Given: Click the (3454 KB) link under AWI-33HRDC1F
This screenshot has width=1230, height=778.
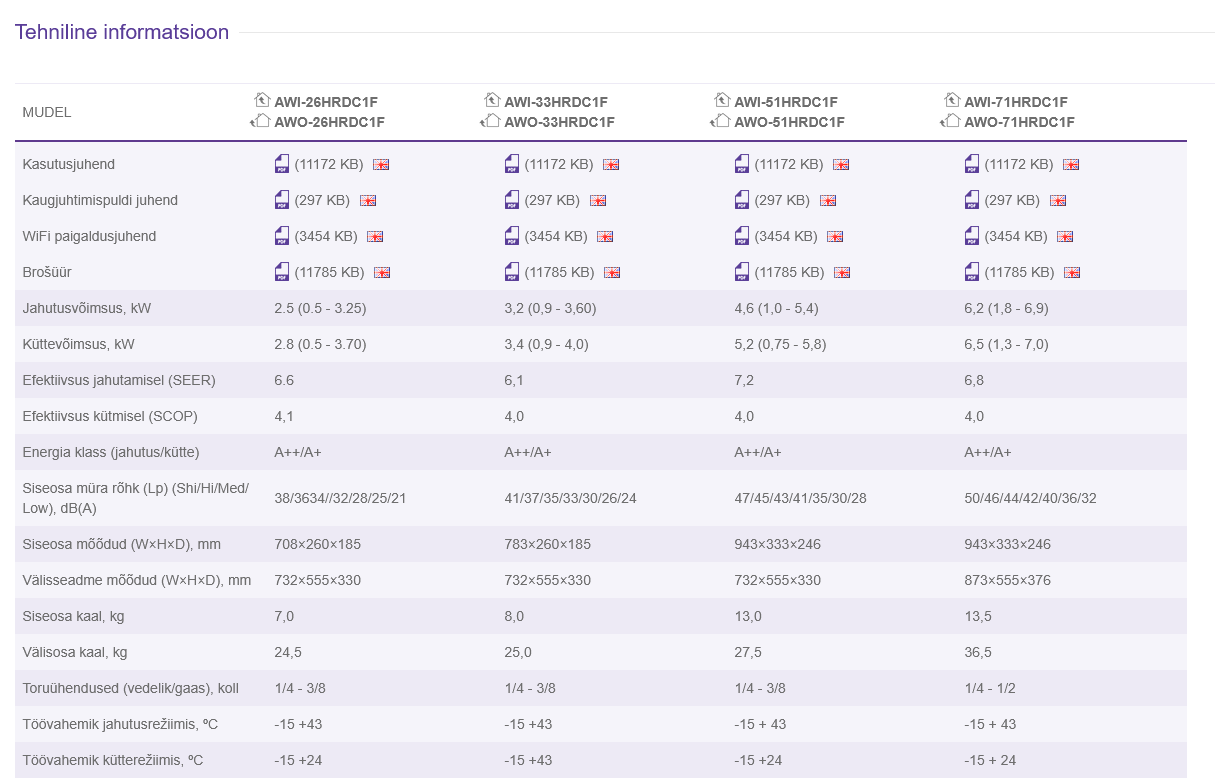Looking at the screenshot, I should [x=556, y=236].
